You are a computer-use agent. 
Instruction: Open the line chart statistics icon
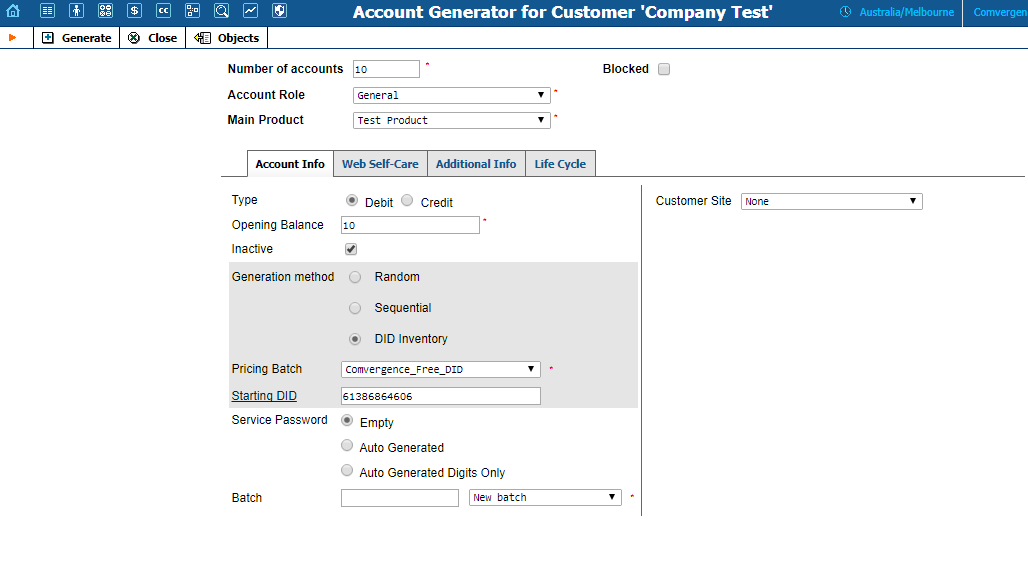pyautogui.click(x=250, y=11)
